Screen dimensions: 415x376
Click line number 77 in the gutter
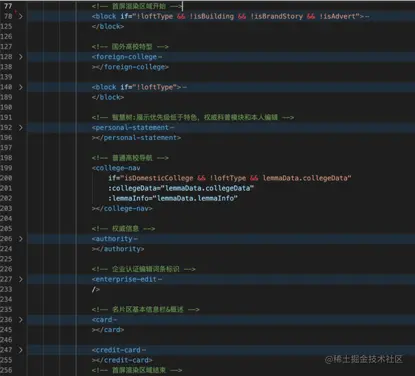point(8,6)
